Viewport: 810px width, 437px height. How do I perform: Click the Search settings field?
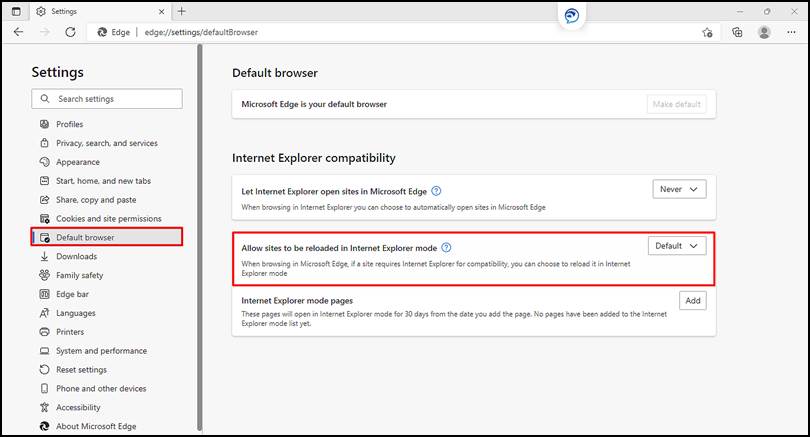point(107,99)
